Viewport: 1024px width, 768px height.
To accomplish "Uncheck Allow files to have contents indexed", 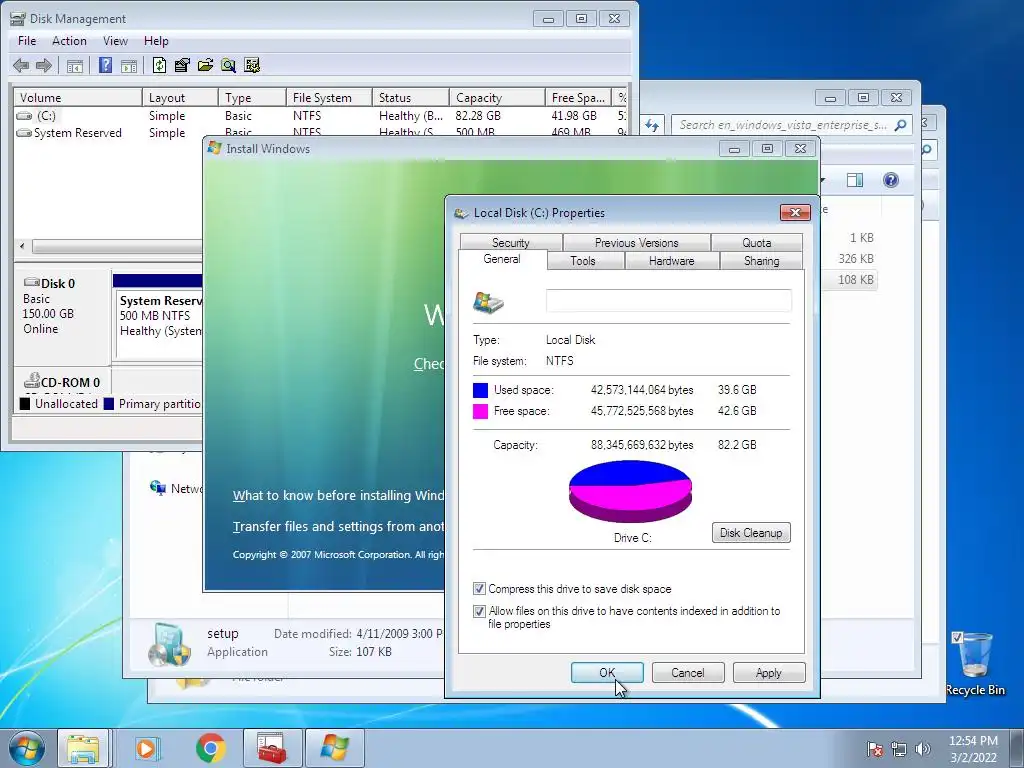I will pyautogui.click(x=479, y=611).
